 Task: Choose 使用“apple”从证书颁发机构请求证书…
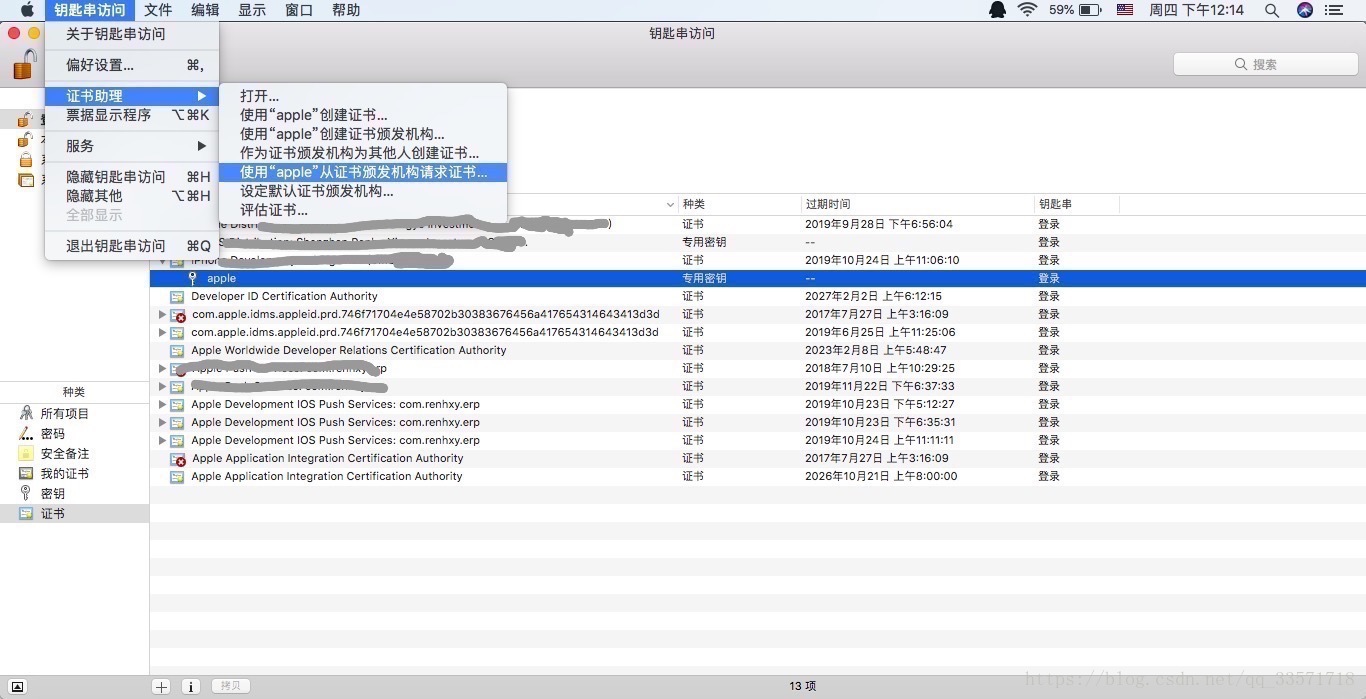363,172
